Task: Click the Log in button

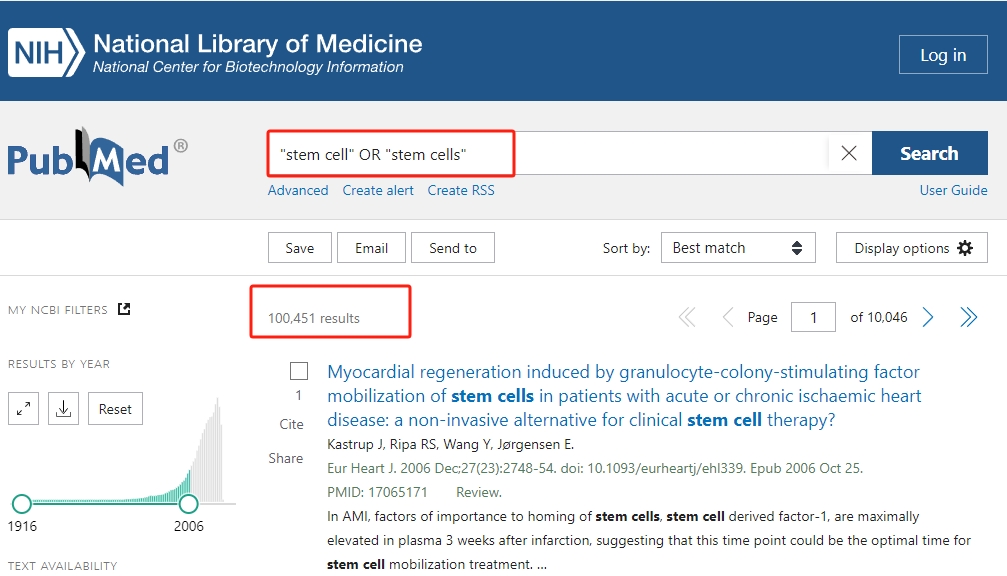Action: tap(942, 55)
